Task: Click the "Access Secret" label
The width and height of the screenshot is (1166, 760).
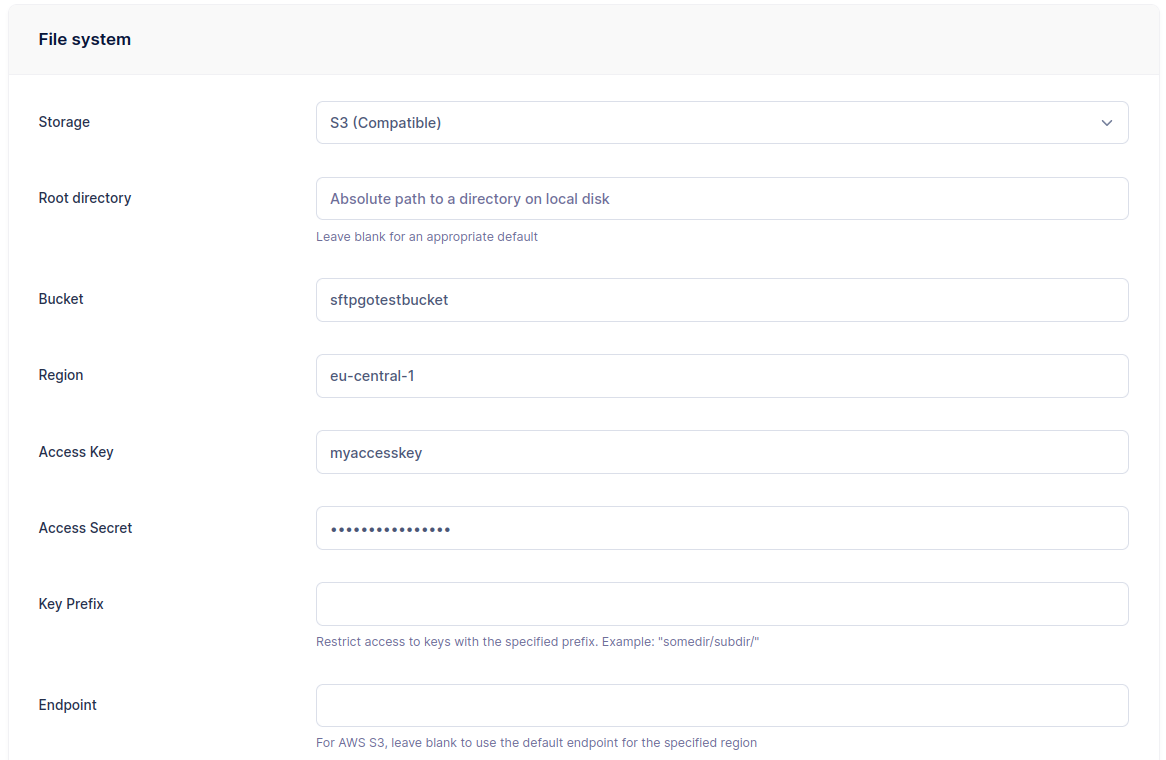Action: (x=85, y=528)
